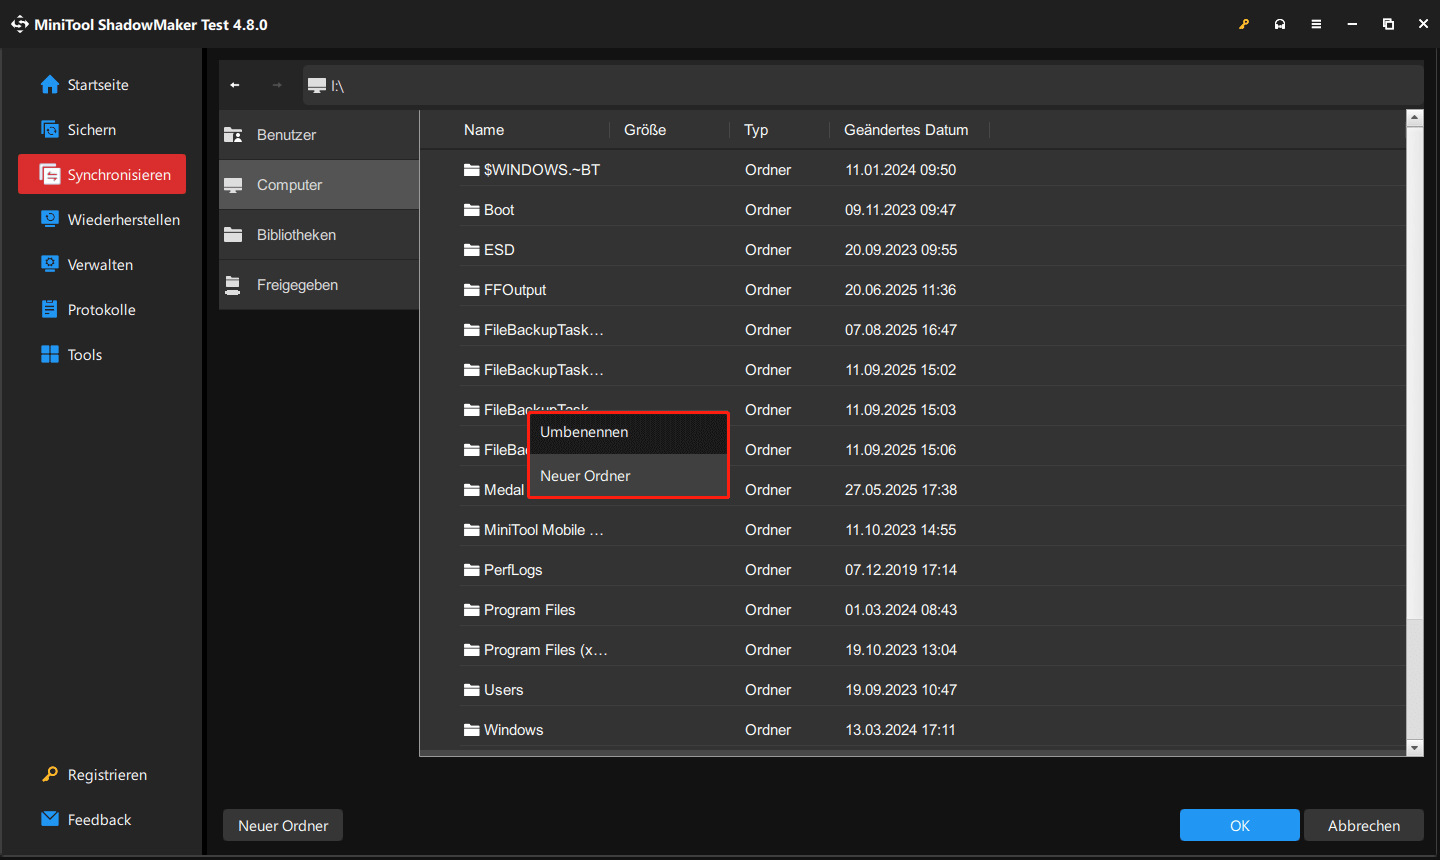Select Bibliotheken location
This screenshot has width=1440, height=860.
pyautogui.click(x=296, y=235)
